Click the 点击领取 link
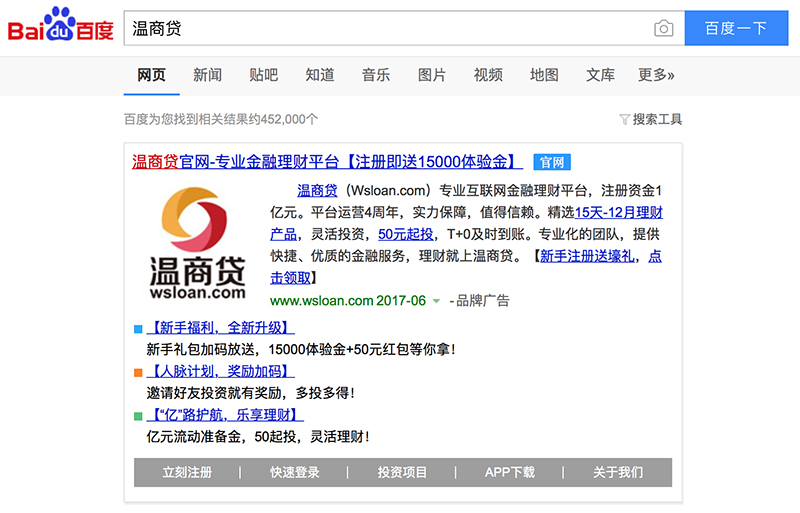 [x=290, y=278]
